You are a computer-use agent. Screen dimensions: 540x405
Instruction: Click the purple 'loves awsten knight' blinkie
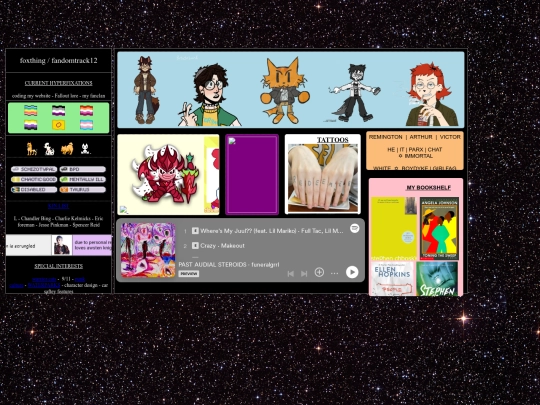click(92, 245)
